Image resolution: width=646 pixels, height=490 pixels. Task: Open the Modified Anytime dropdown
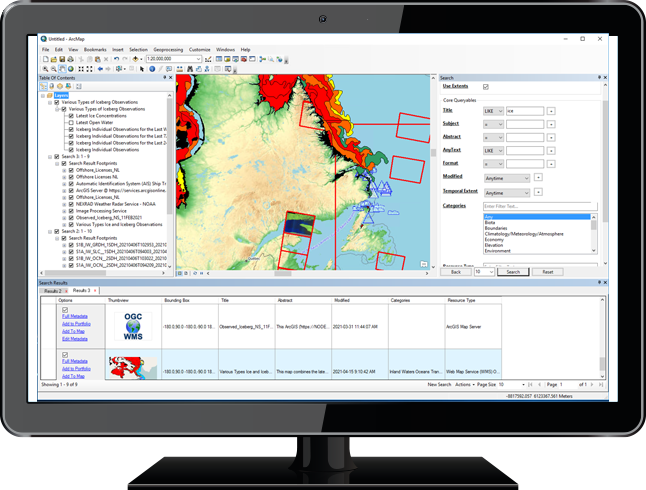tap(507, 178)
